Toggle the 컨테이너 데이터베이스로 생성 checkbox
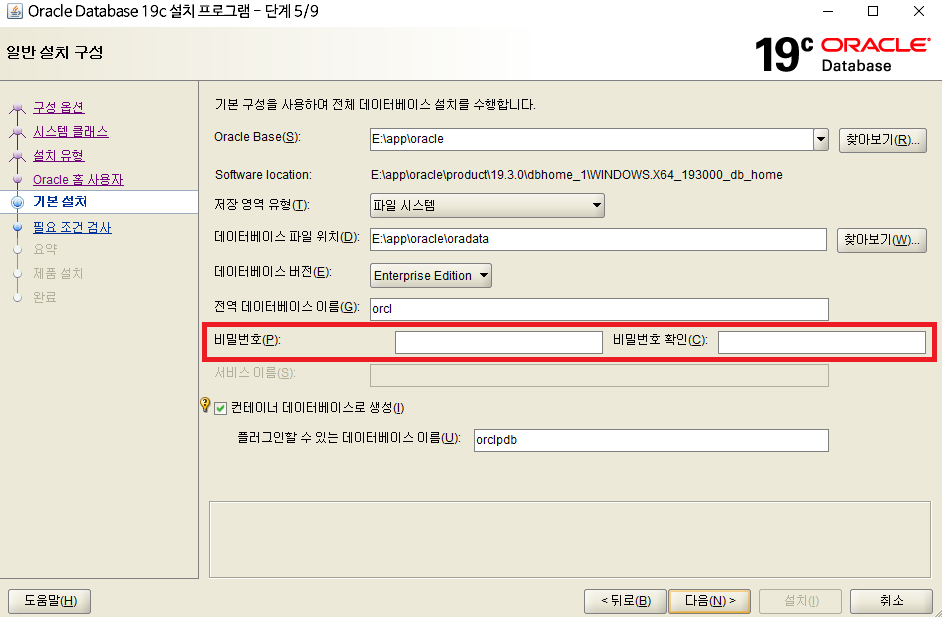 (220, 409)
